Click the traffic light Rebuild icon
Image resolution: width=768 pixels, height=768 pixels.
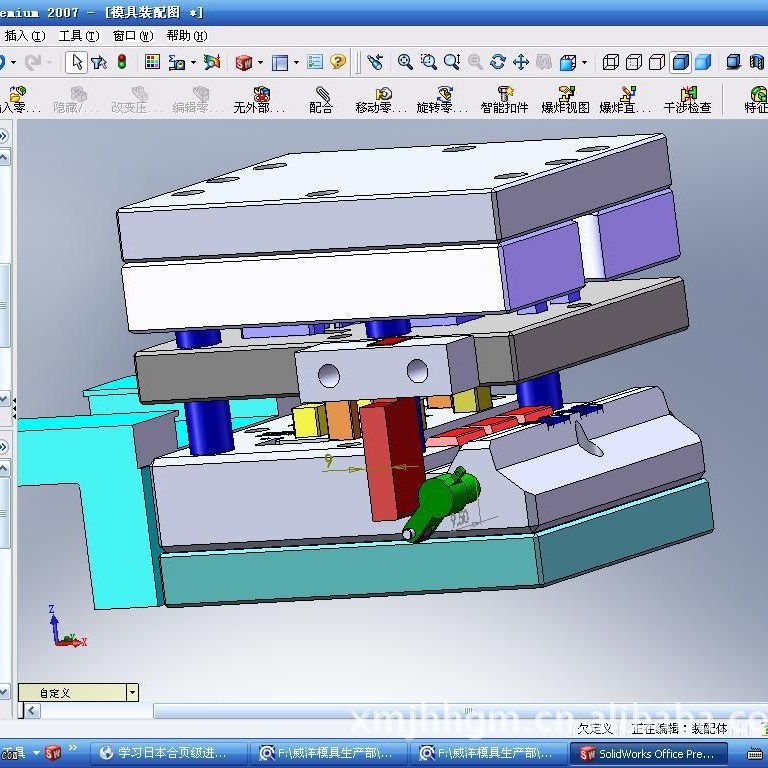click(122, 62)
